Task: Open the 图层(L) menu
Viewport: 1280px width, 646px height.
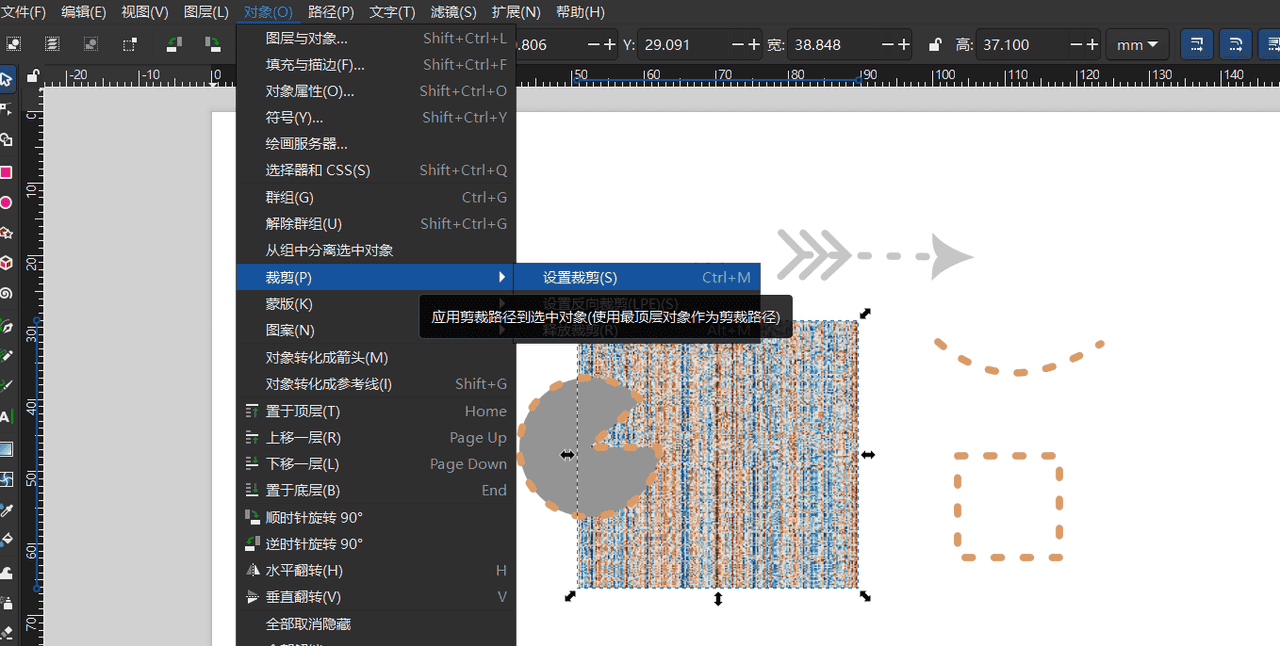Action: 206,12
